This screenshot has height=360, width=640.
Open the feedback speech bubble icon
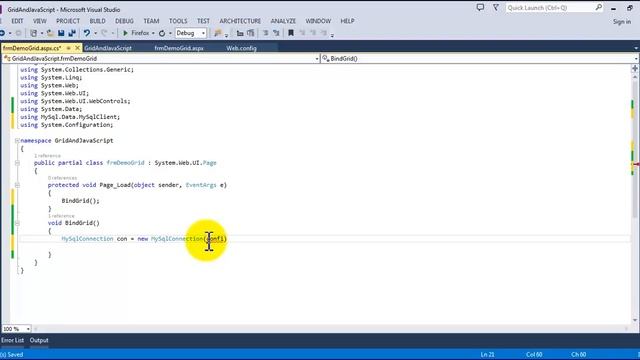point(480,7)
